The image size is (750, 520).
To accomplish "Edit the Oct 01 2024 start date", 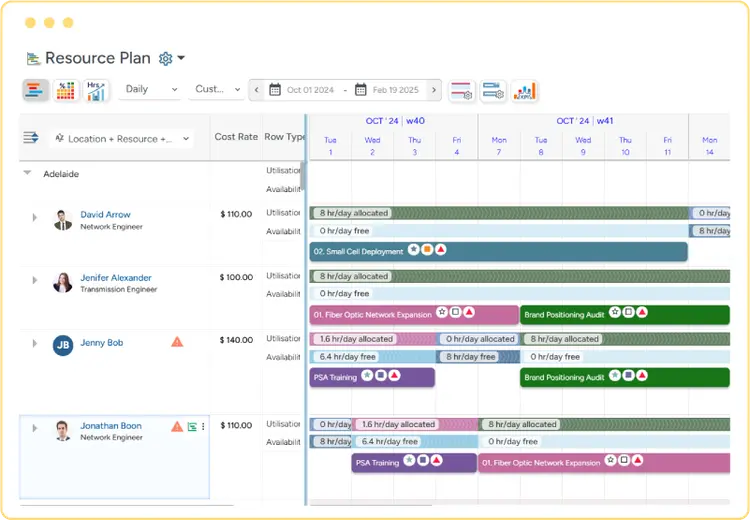I will point(310,90).
